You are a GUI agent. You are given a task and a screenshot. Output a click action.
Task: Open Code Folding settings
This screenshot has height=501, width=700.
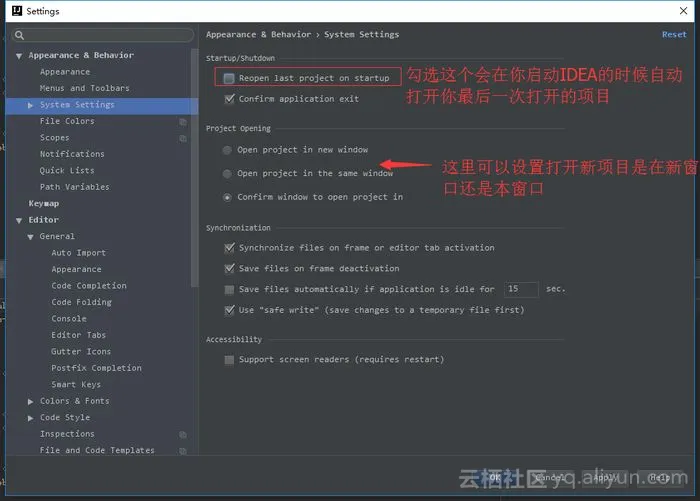pos(81,302)
